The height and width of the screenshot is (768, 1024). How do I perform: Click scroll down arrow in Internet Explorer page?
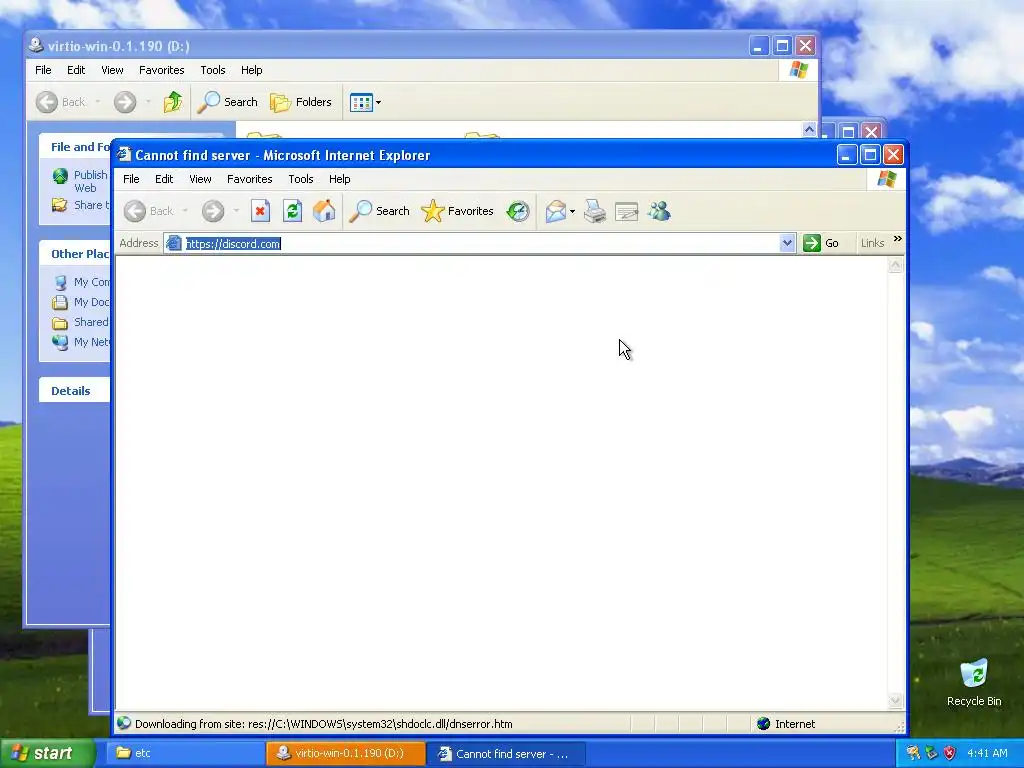pos(895,700)
